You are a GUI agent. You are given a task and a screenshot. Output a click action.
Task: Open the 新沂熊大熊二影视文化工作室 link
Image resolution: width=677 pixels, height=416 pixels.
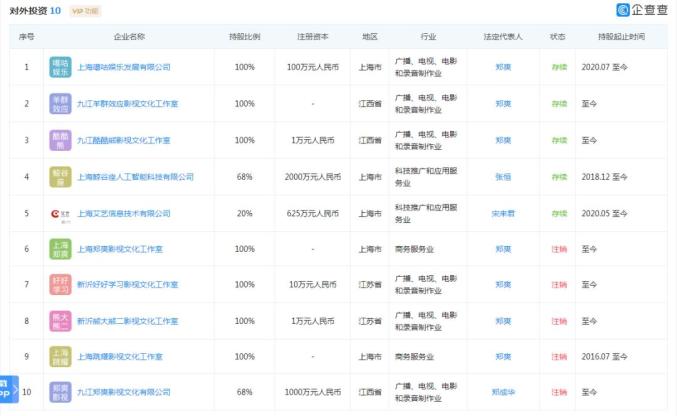pos(127,321)
